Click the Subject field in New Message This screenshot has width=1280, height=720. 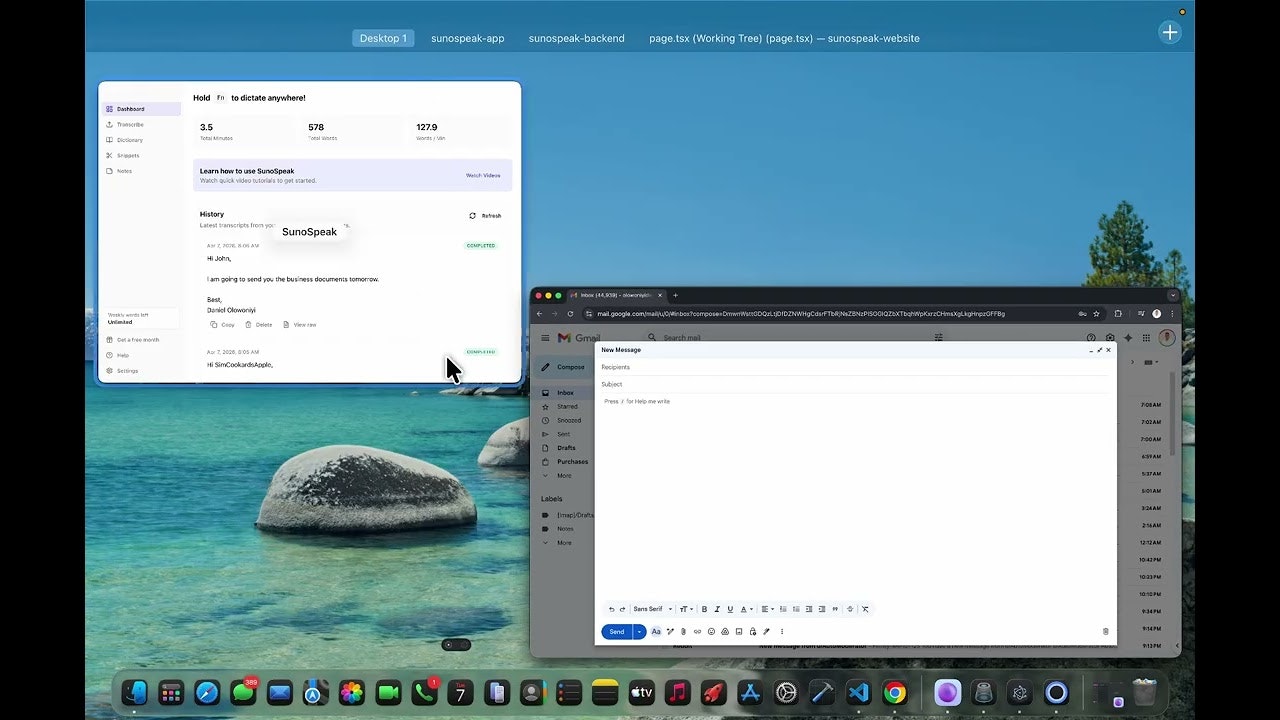[855, 384]
